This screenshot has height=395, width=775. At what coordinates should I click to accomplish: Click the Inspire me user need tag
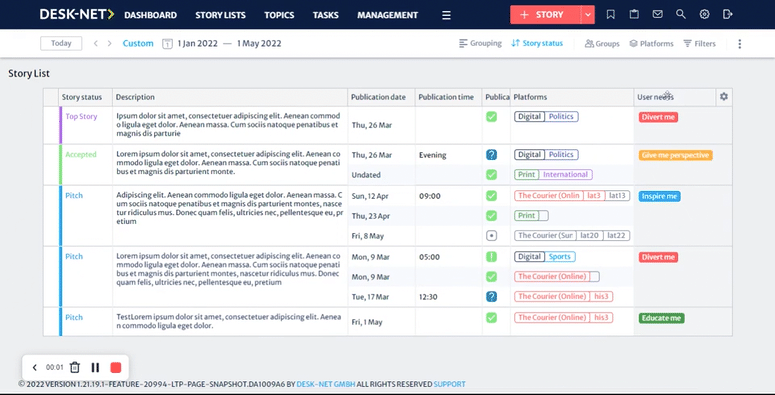coord(659,196)
